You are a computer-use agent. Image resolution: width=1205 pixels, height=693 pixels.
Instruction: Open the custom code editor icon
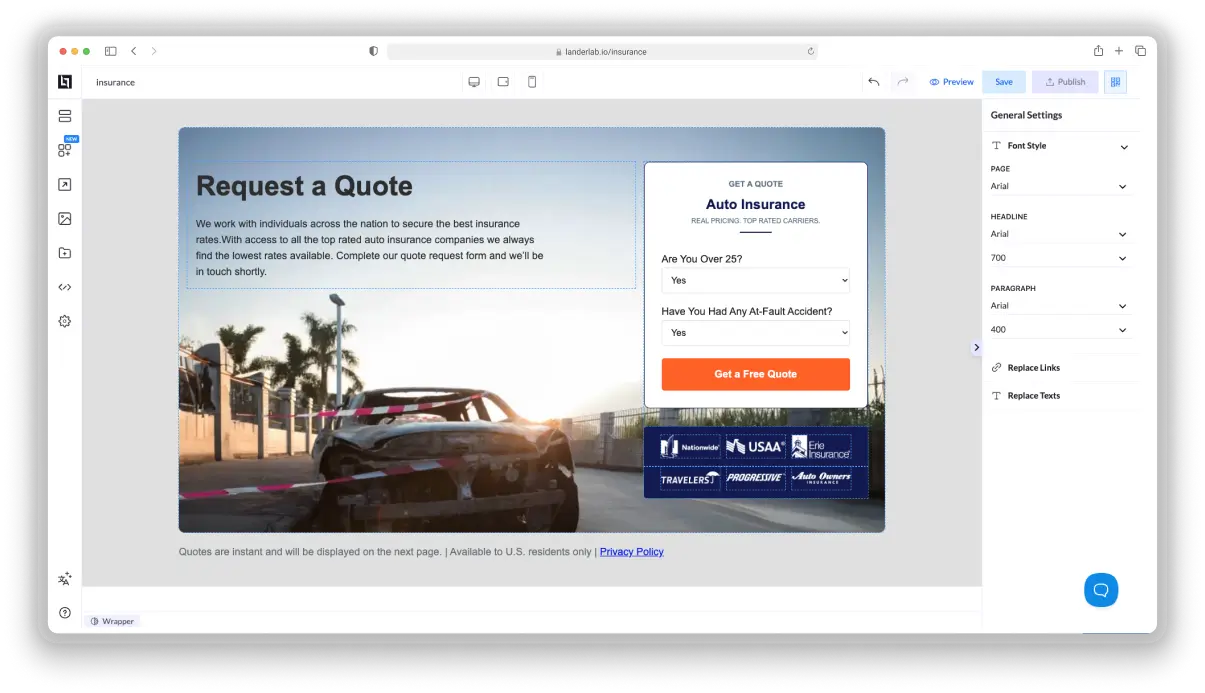coord(65,287)
